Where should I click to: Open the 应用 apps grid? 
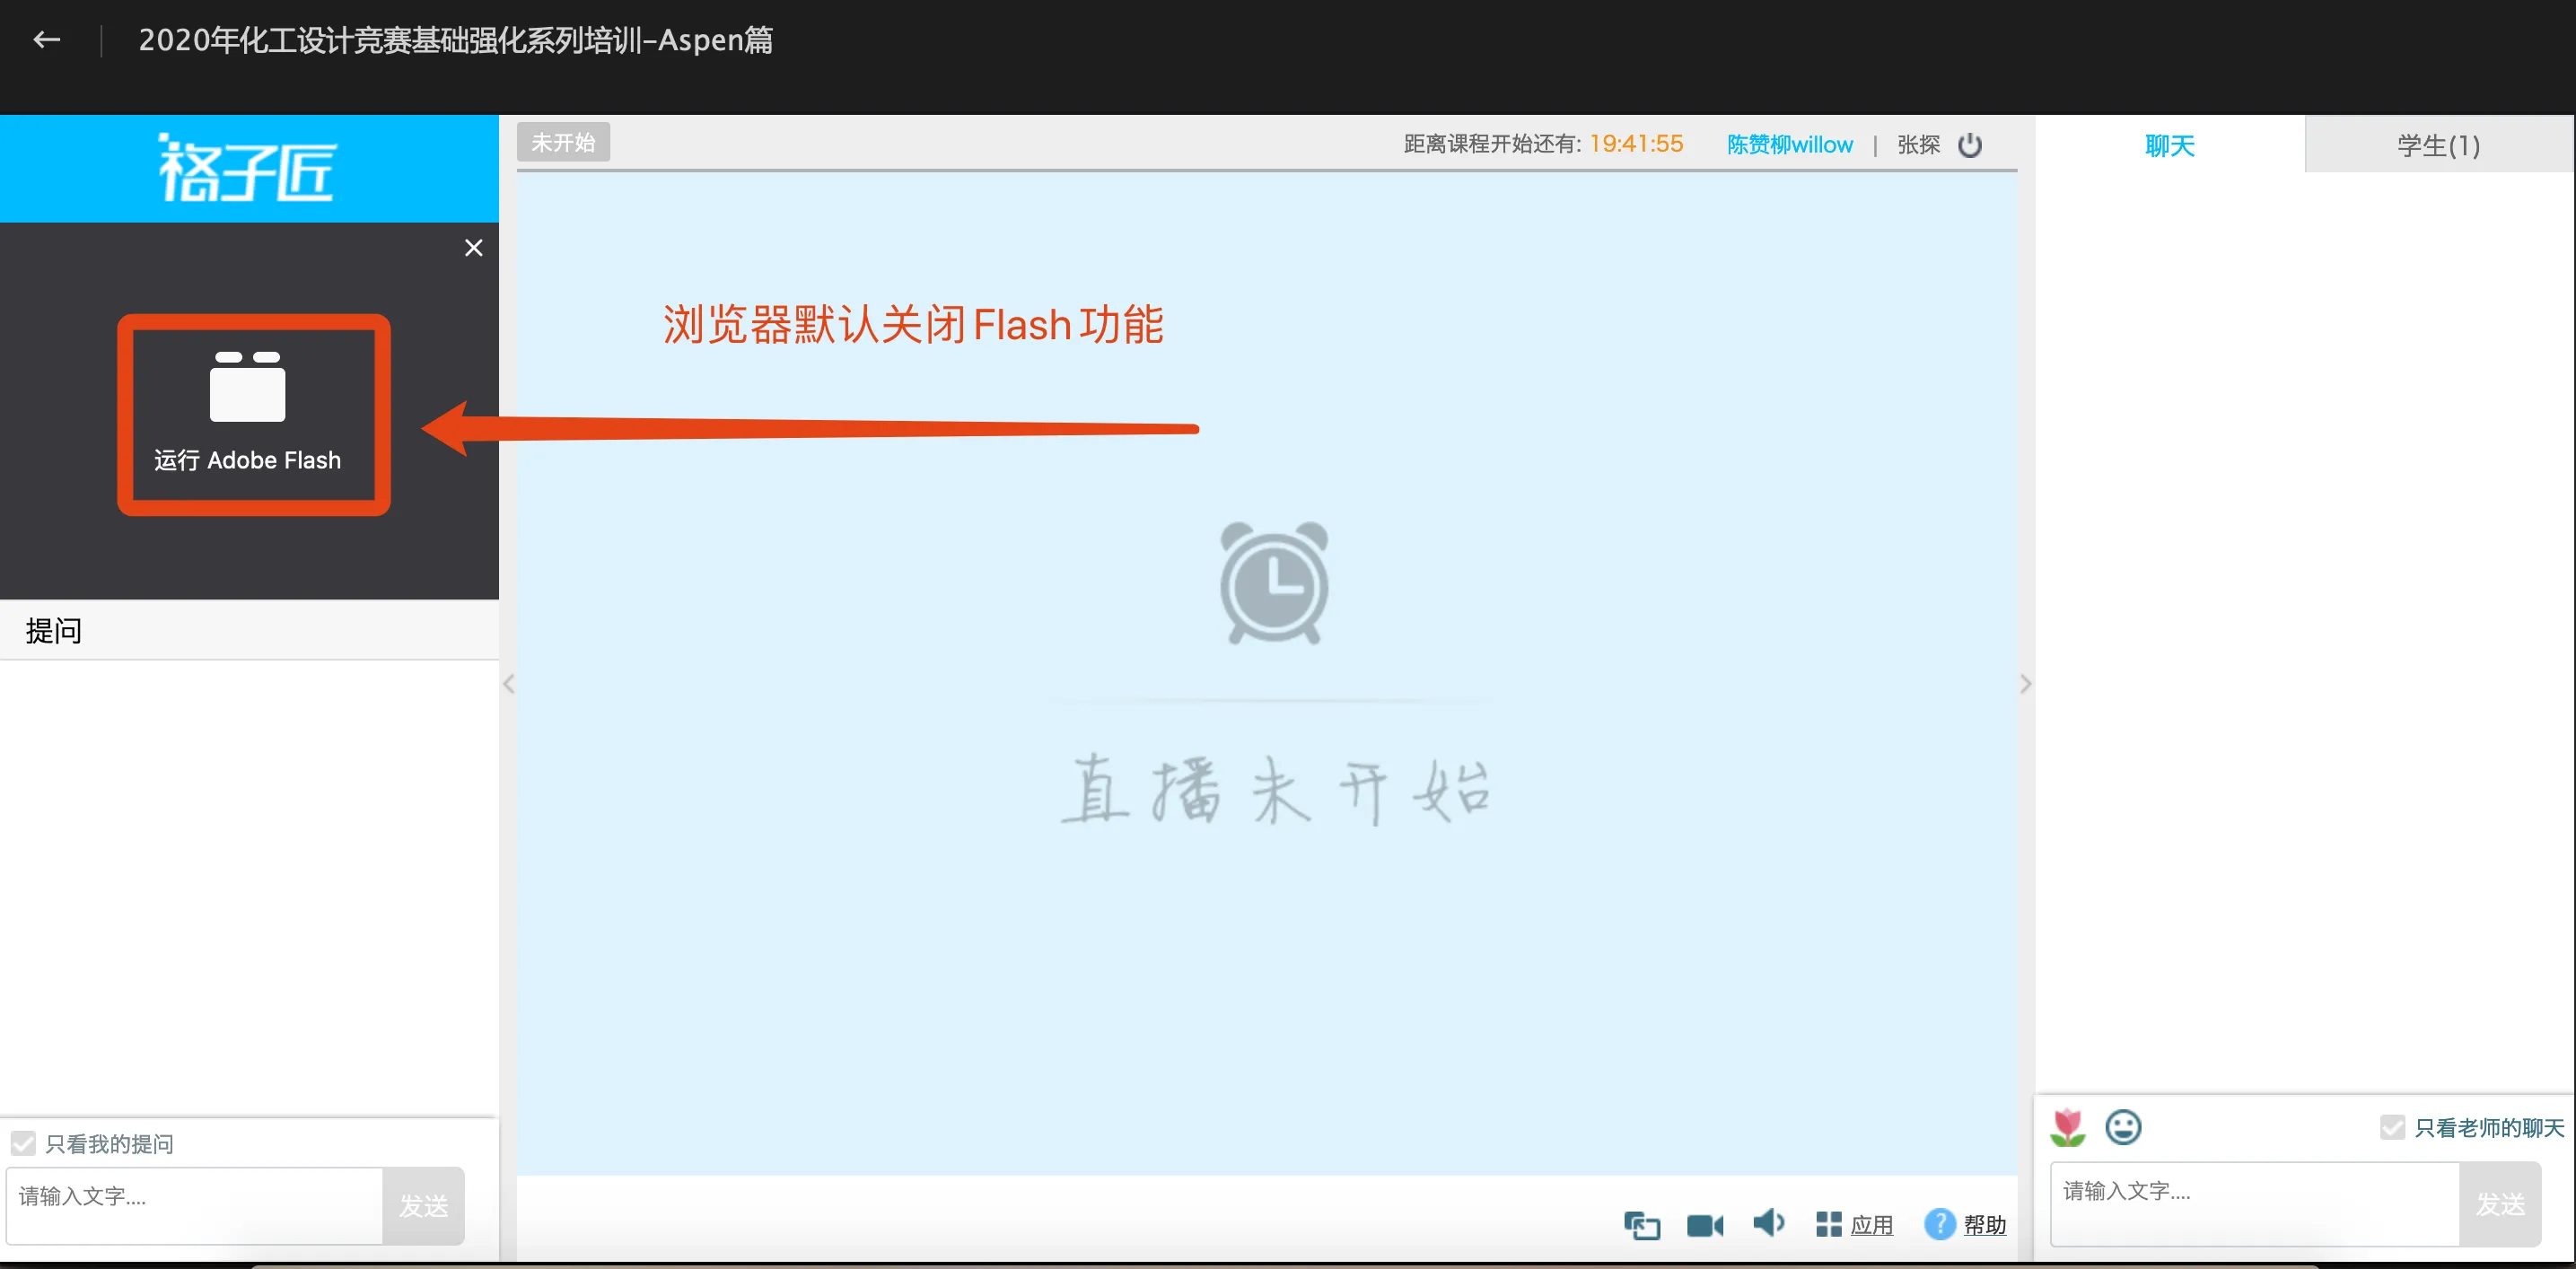click(x=1855, y=1225)
